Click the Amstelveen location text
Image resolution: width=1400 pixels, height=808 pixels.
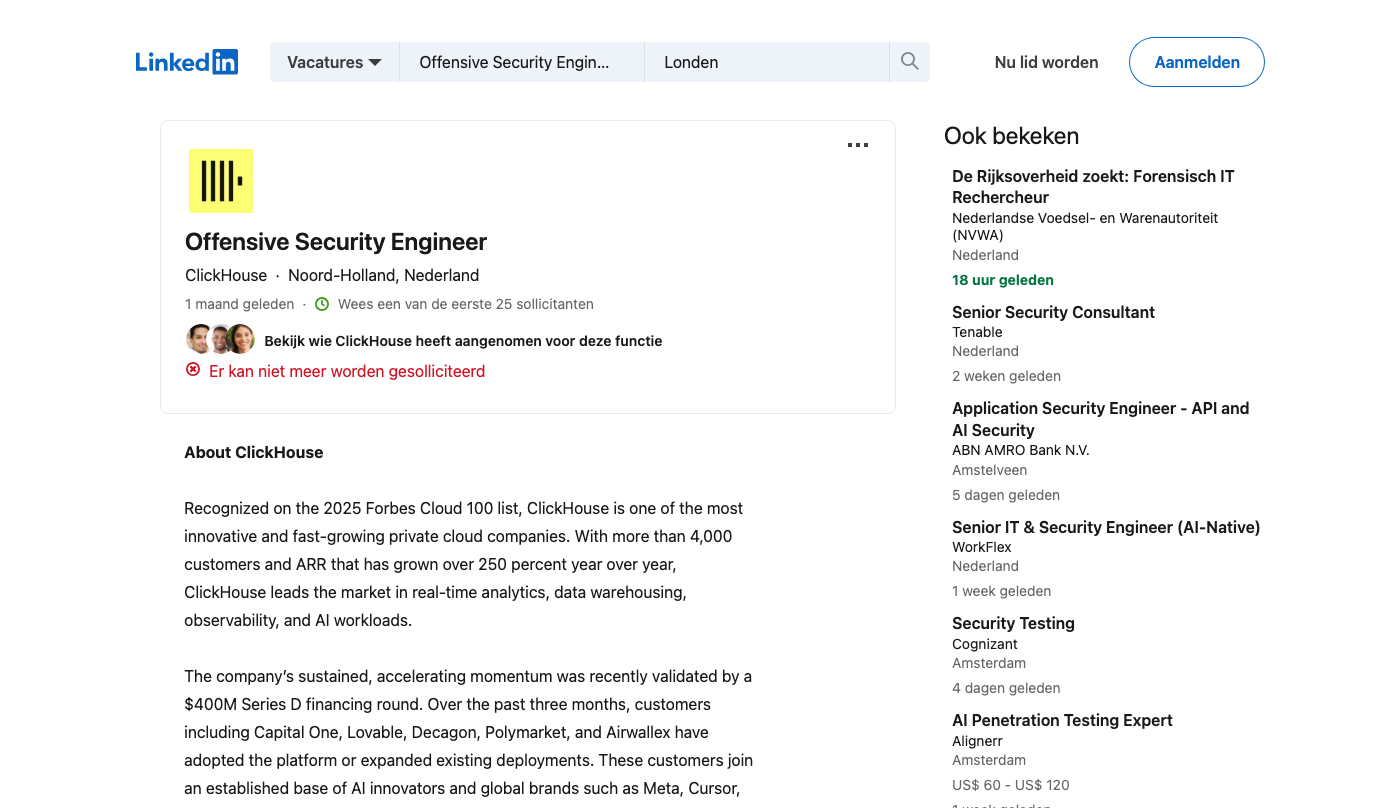[x=990, y=470]
